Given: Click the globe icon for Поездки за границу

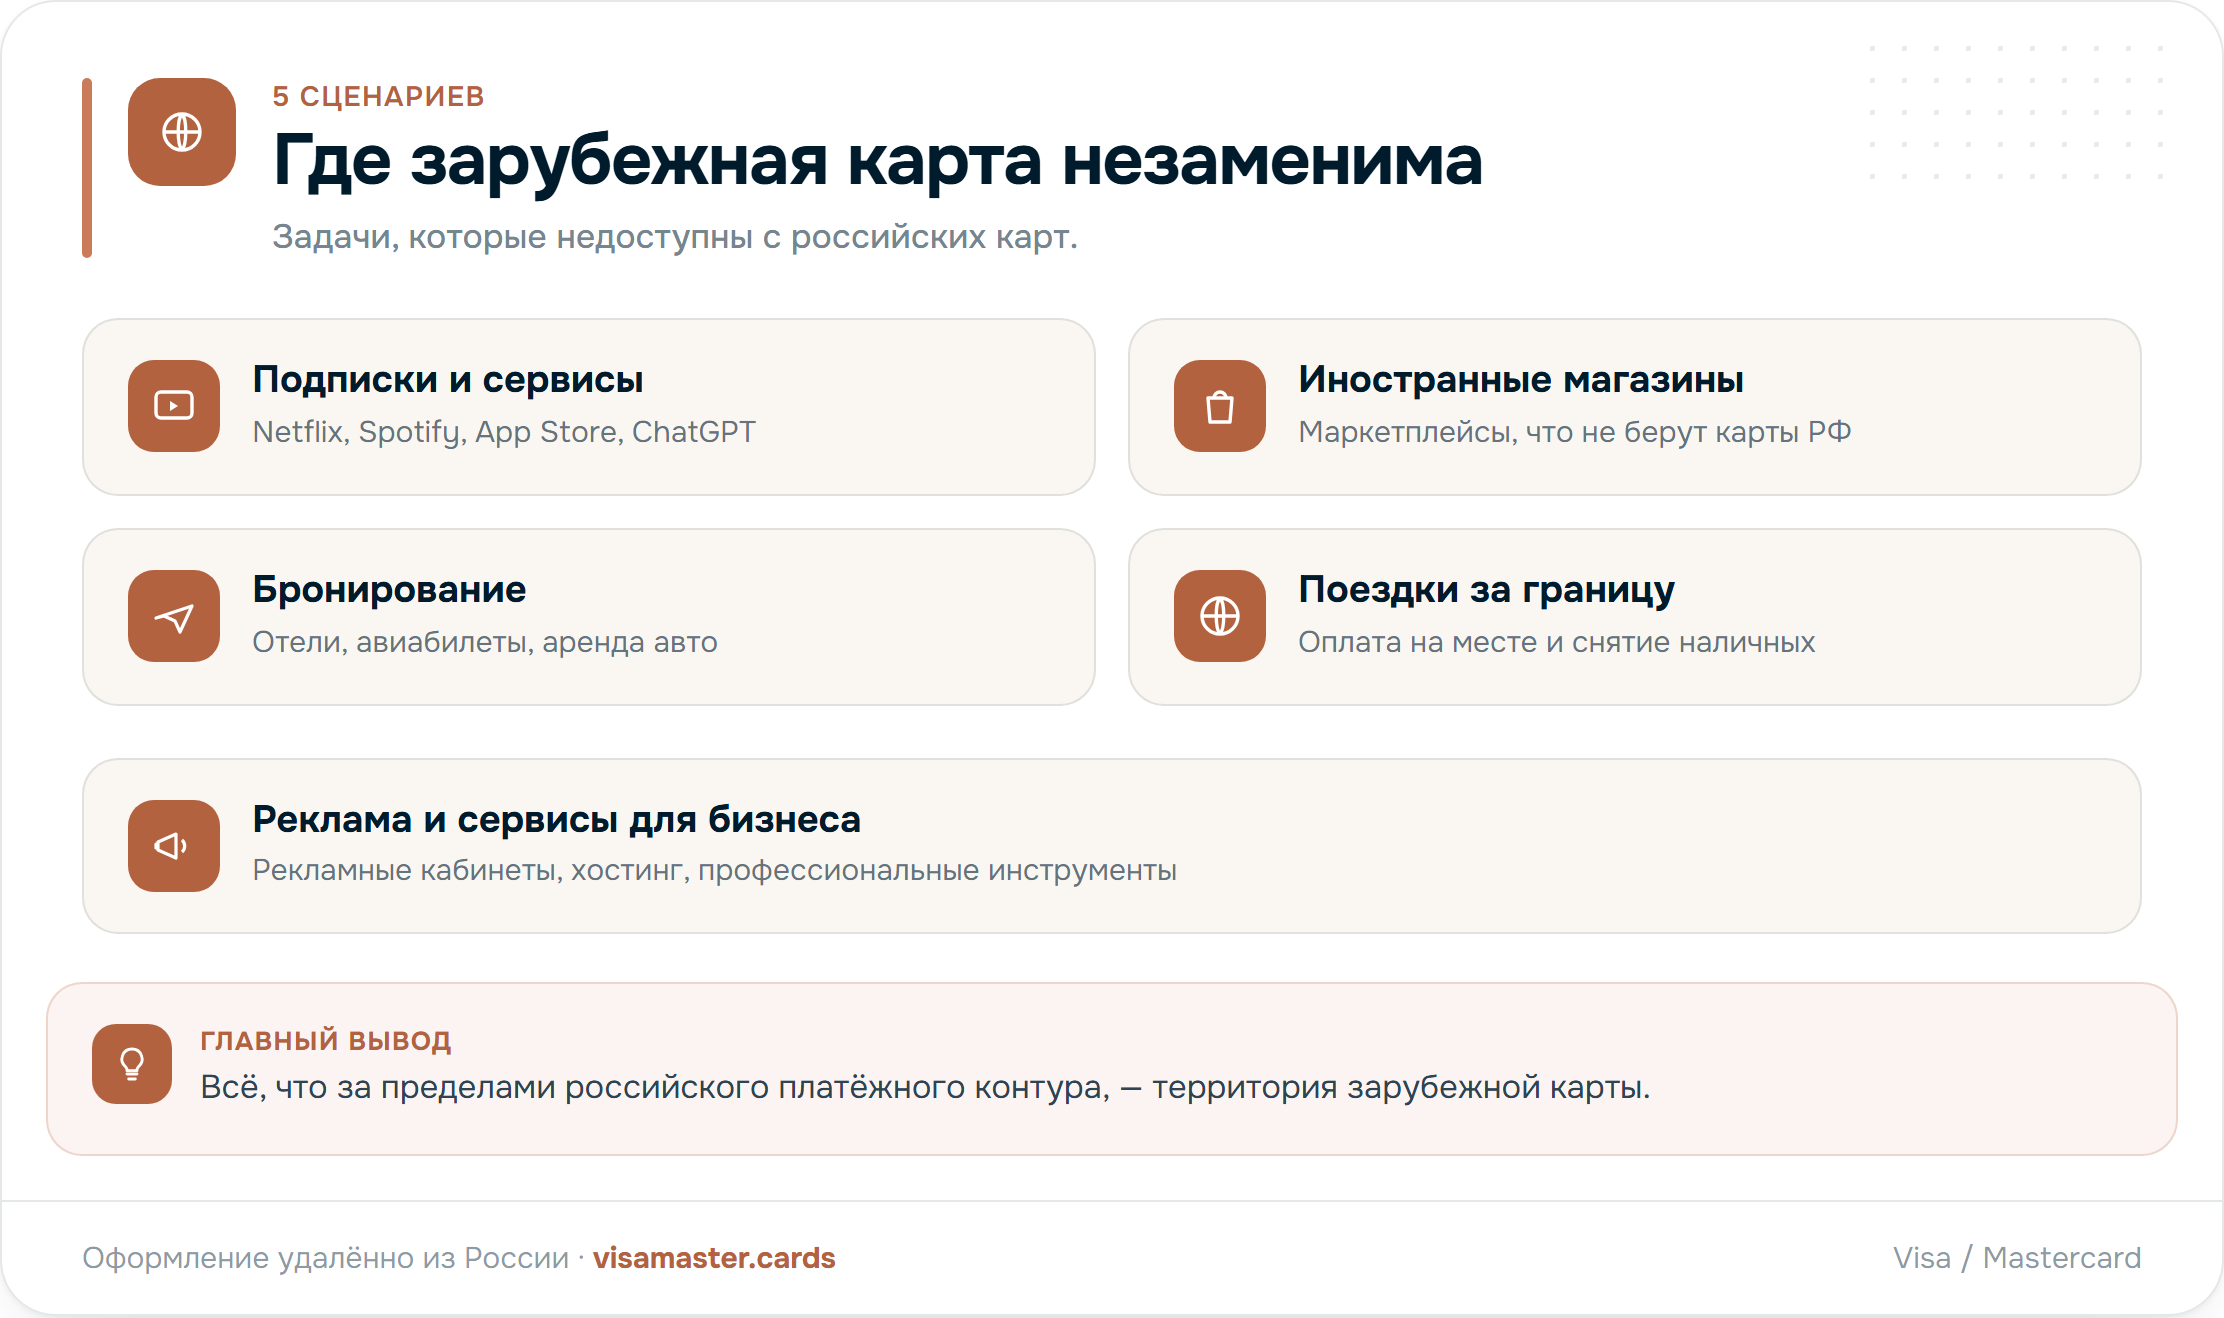Looking at the screenshot, I should click(x=1220, y=616).
